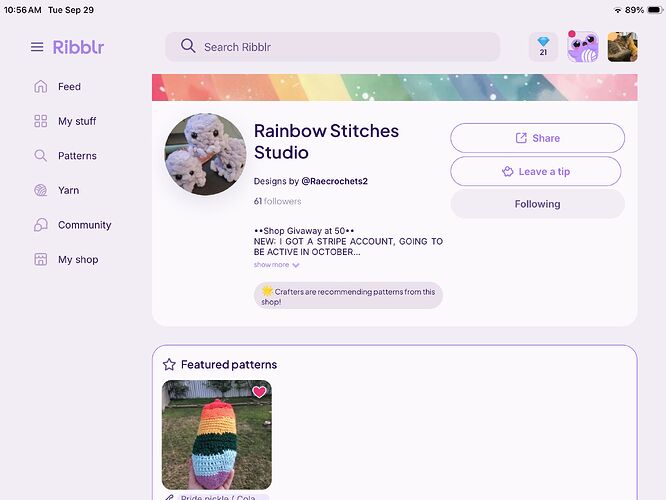Click the search magnifier icon

[188, 46]
